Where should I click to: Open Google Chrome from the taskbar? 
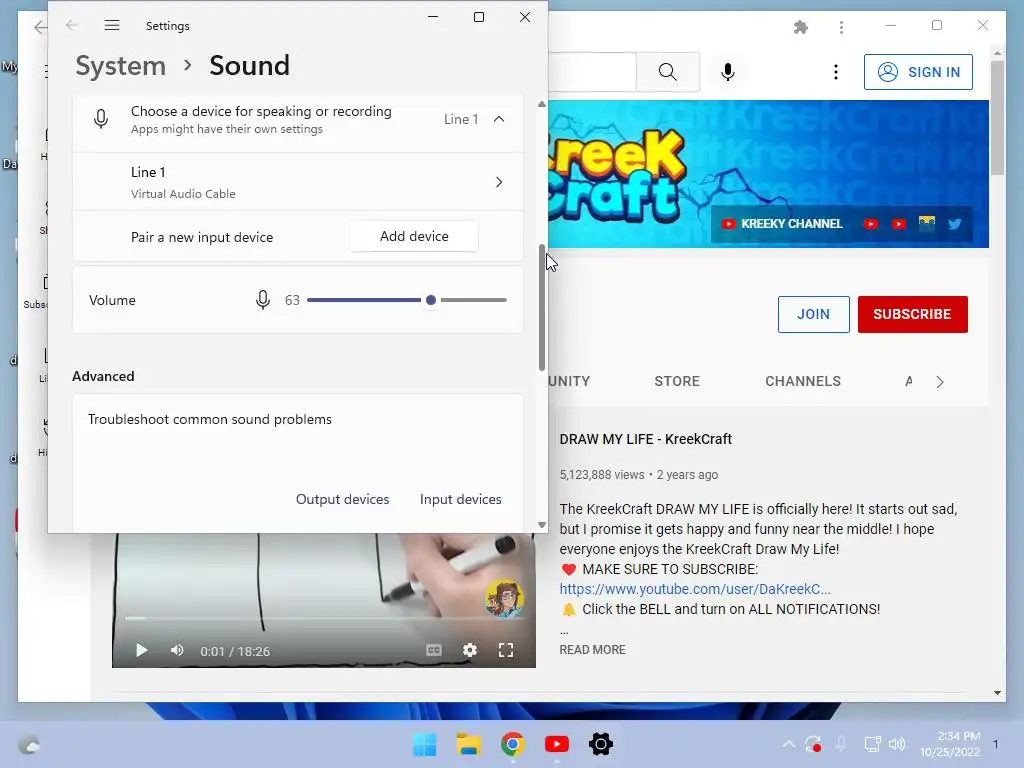tap(513, 744)
